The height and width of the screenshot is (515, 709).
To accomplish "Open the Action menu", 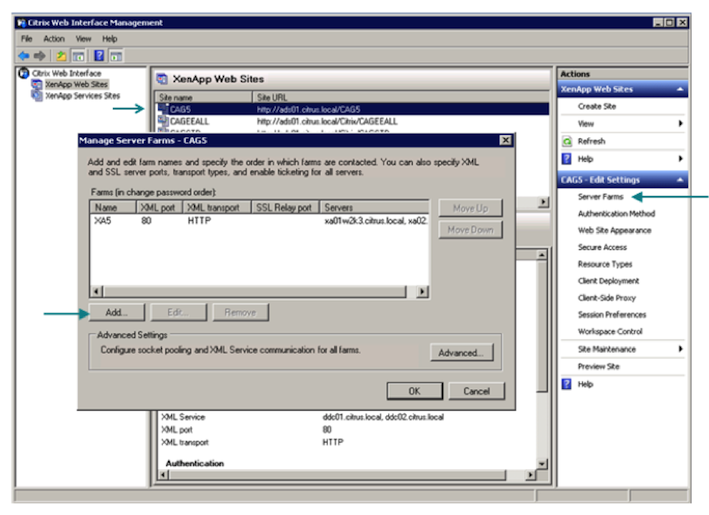I will 53,38.
